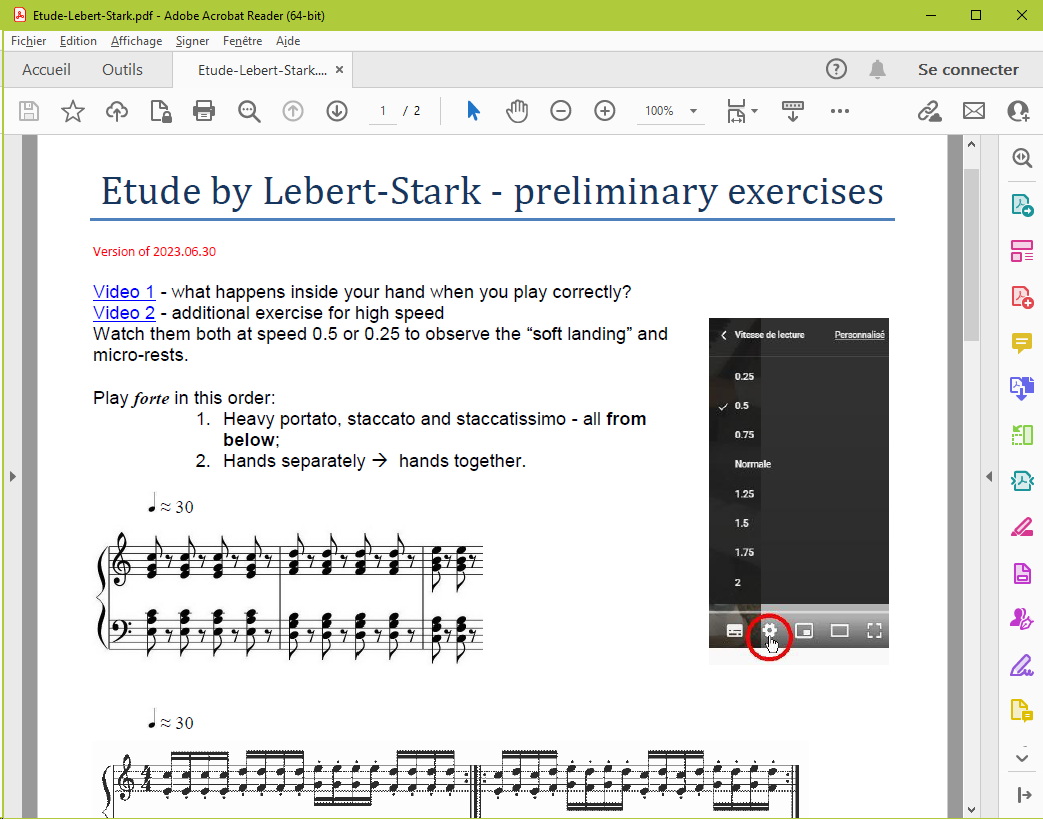
Task: Open the Comment tool in right sidebar
Action: (1021, 343)
